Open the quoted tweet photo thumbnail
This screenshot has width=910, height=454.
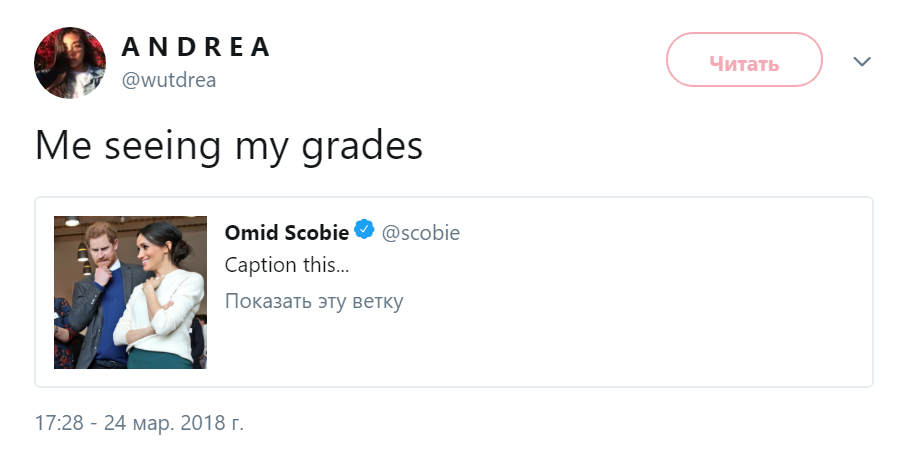[130, 293]
